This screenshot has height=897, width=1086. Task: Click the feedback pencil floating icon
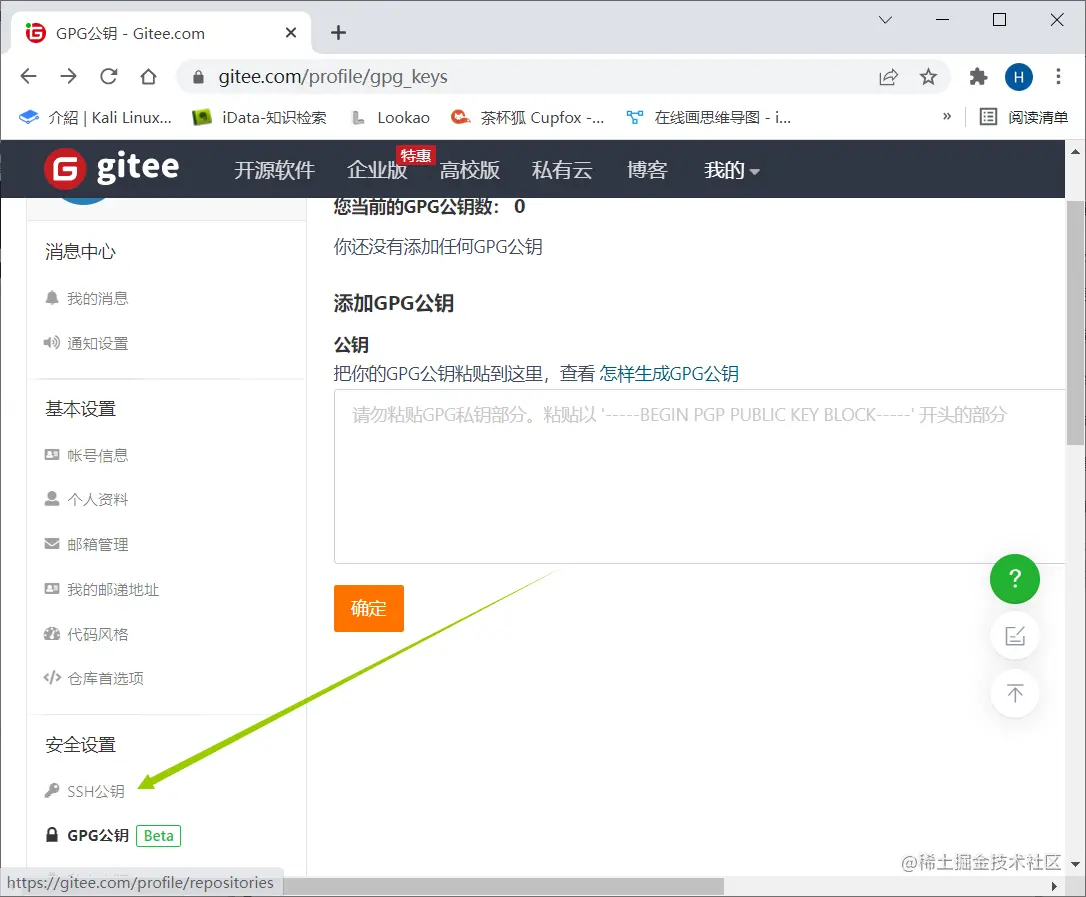pos(1014,635)
